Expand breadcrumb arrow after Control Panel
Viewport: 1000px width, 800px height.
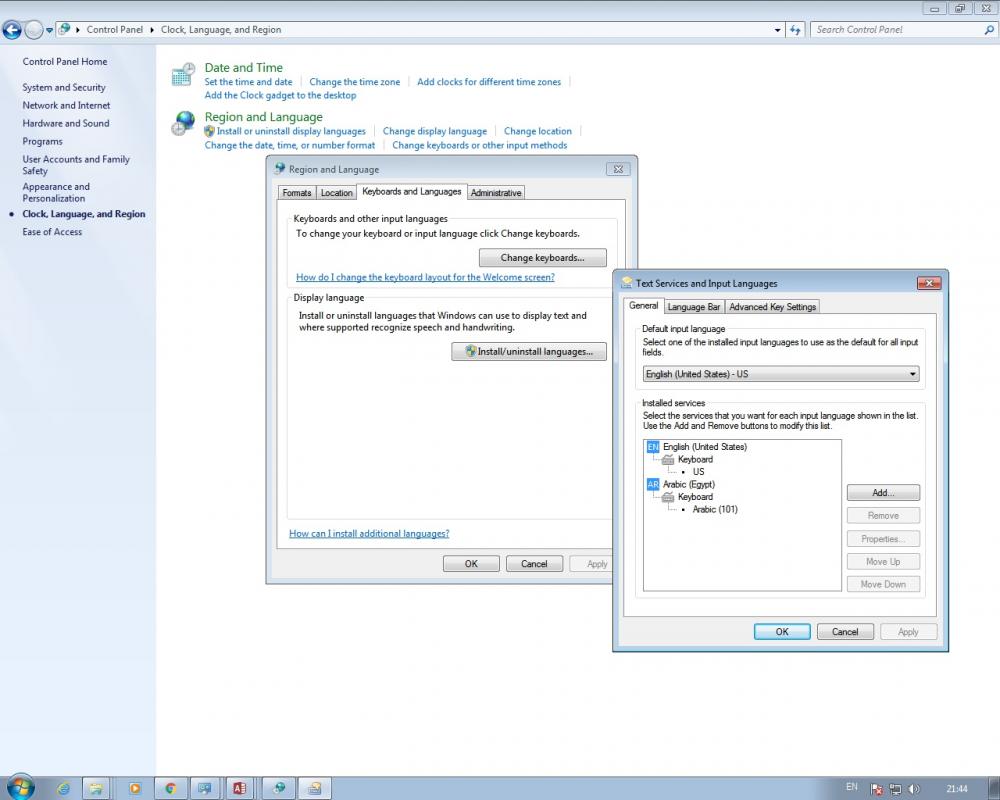(x=152, y=29)
